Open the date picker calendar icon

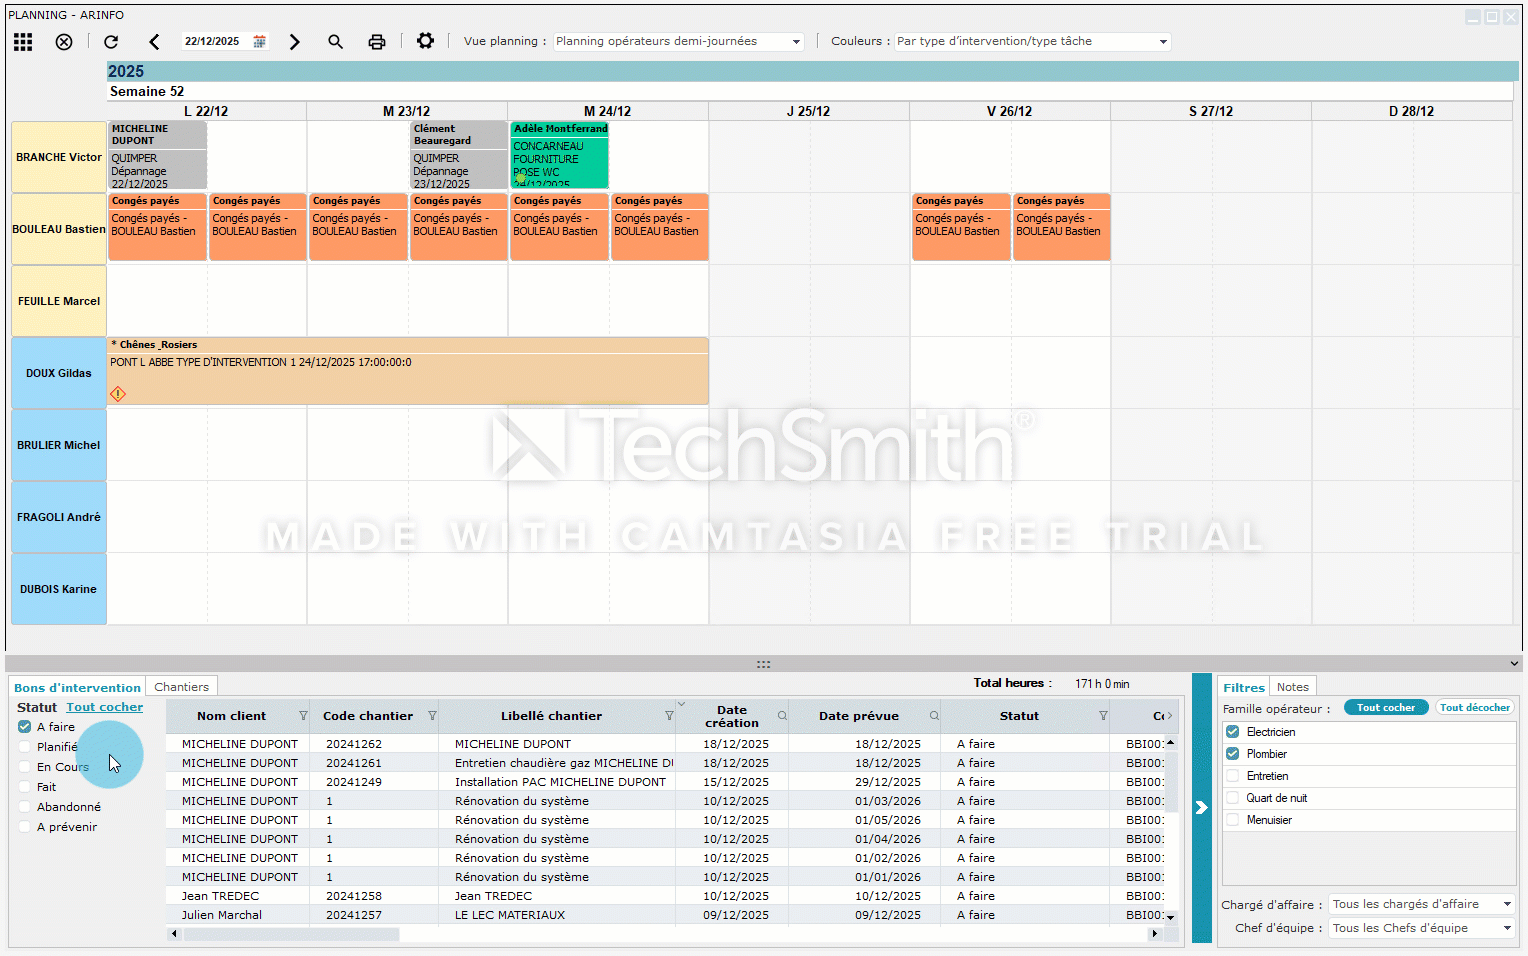tap(260, 42)
